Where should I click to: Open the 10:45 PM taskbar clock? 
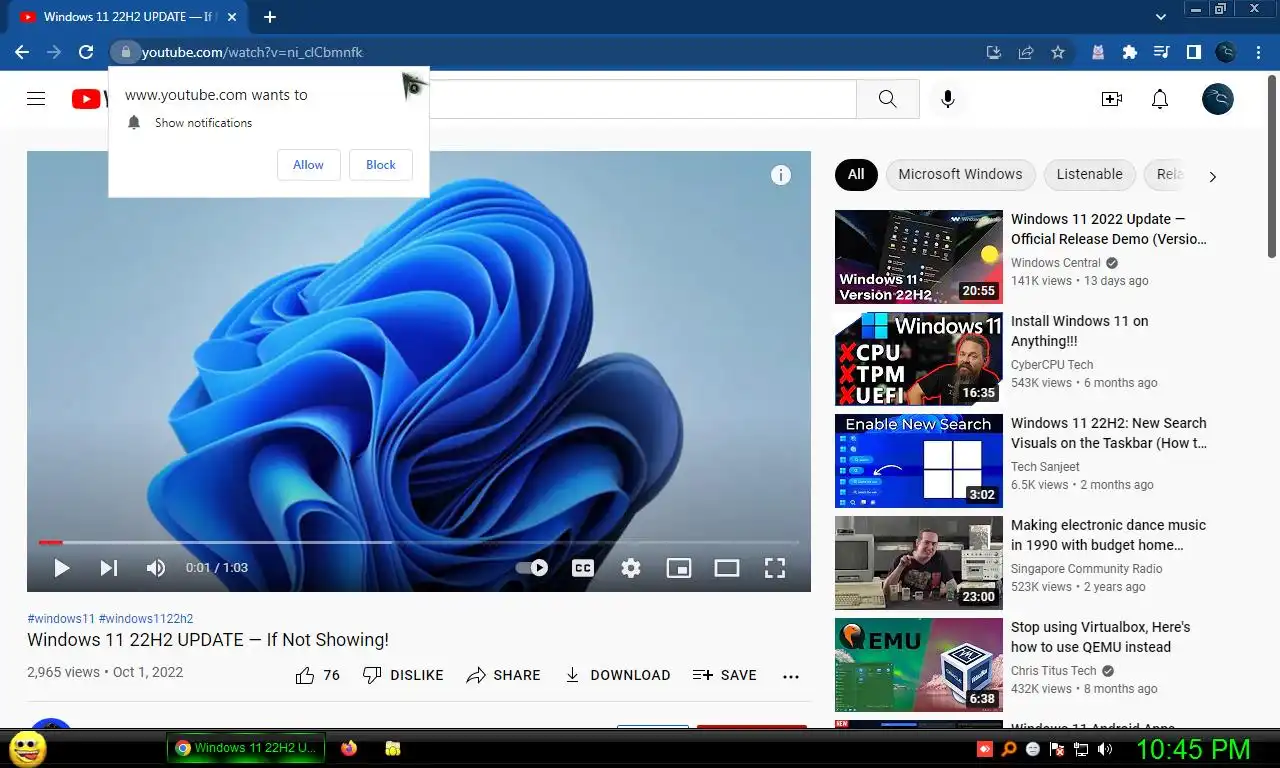[x=1194, y=749]
